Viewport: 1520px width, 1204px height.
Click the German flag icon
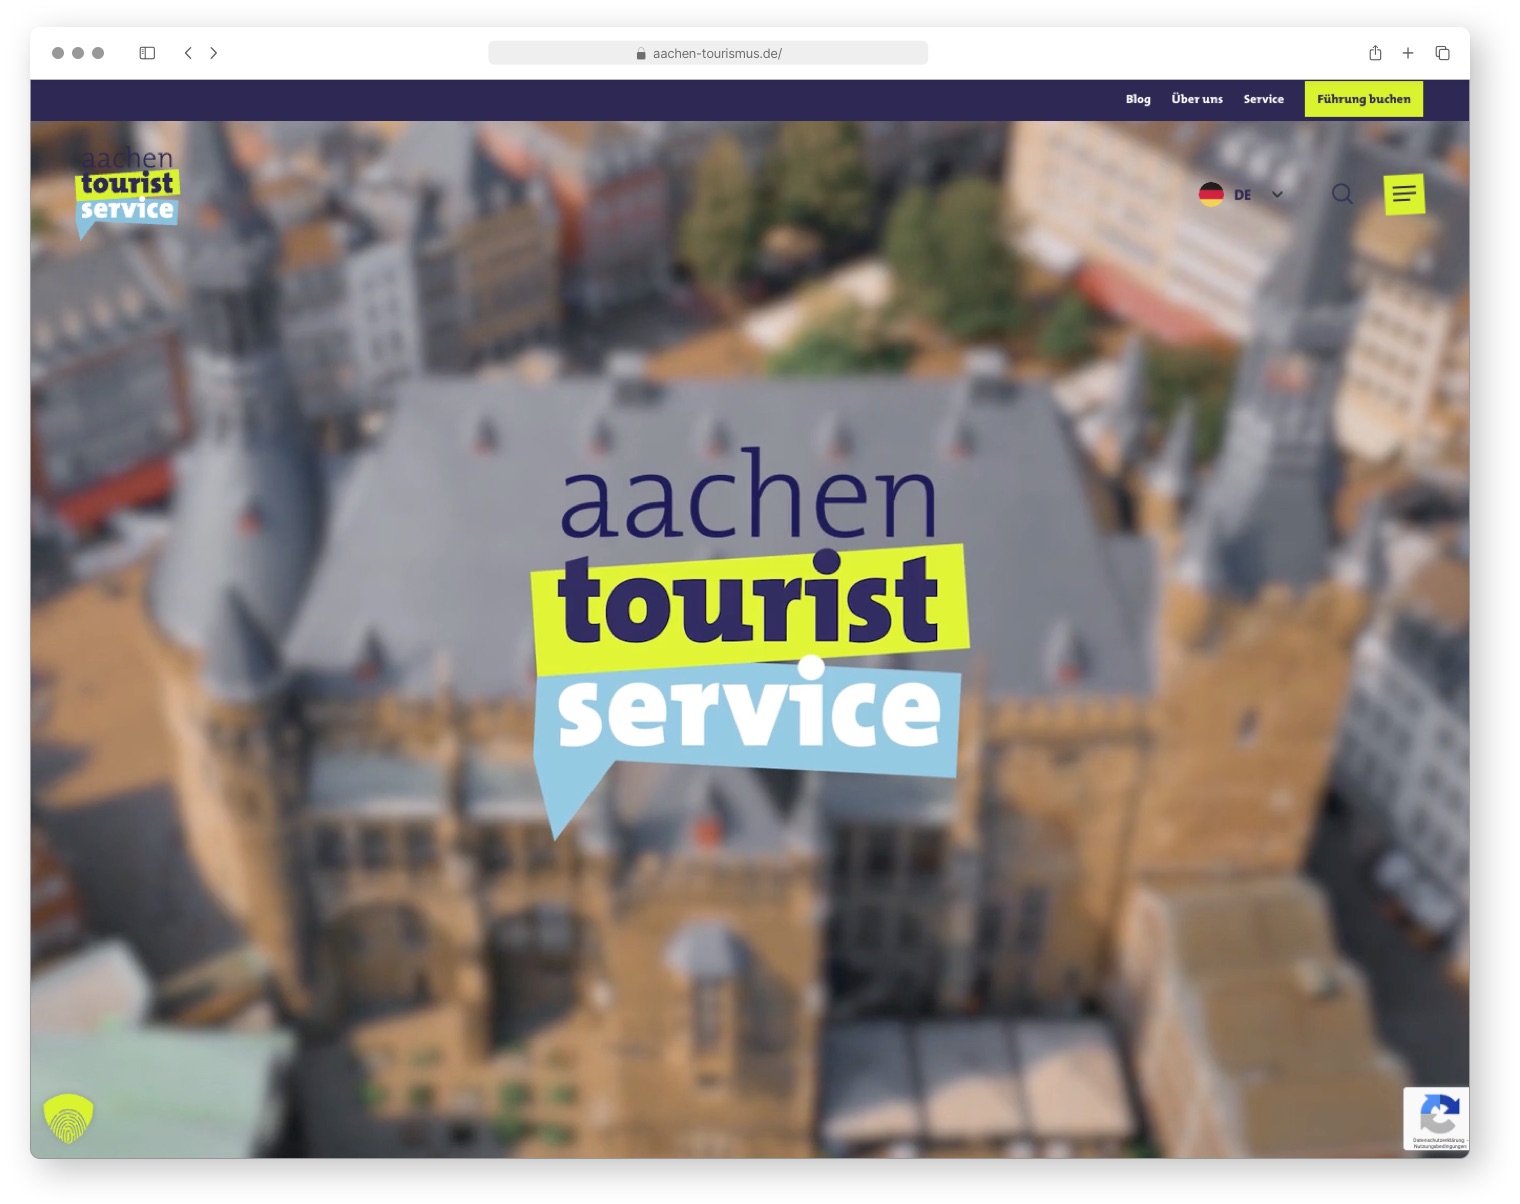pos(1211,194)
